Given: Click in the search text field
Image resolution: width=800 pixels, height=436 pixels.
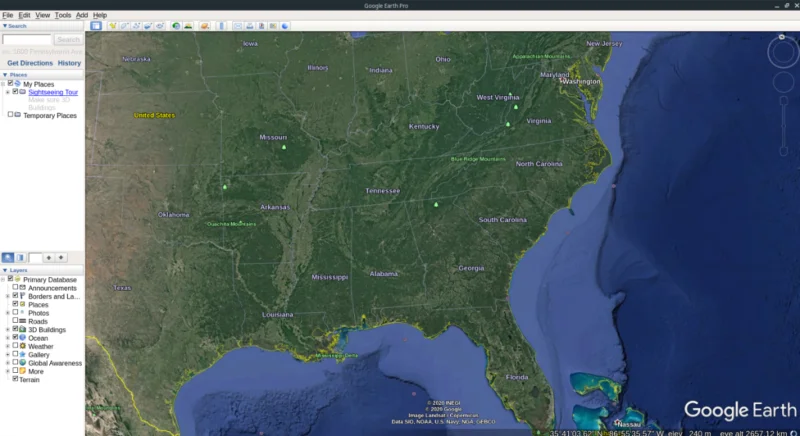Looking at the screenshot, I should (27, 39).
